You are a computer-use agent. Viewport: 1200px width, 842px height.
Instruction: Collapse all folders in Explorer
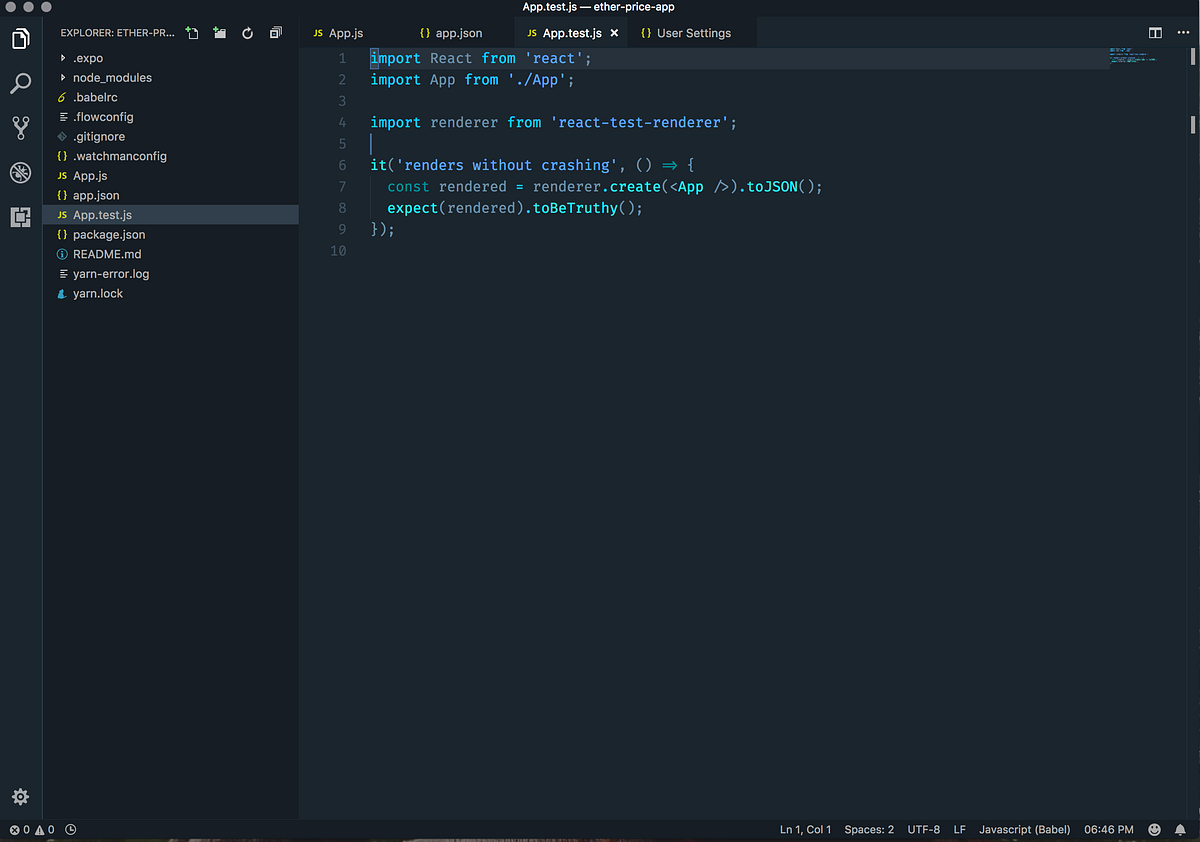point(275,32)
